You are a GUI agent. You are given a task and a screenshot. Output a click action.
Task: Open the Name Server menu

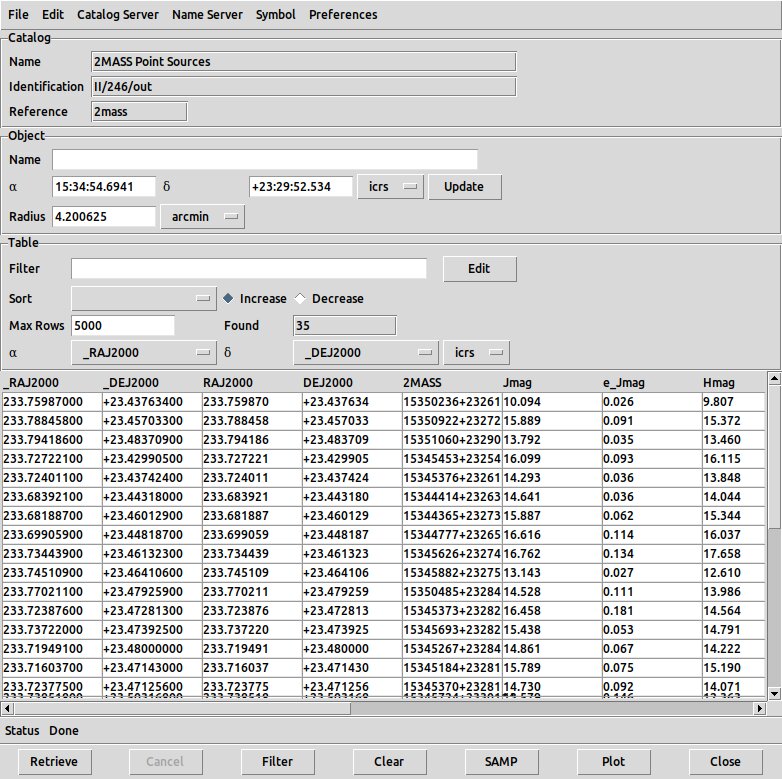point(207,14)
